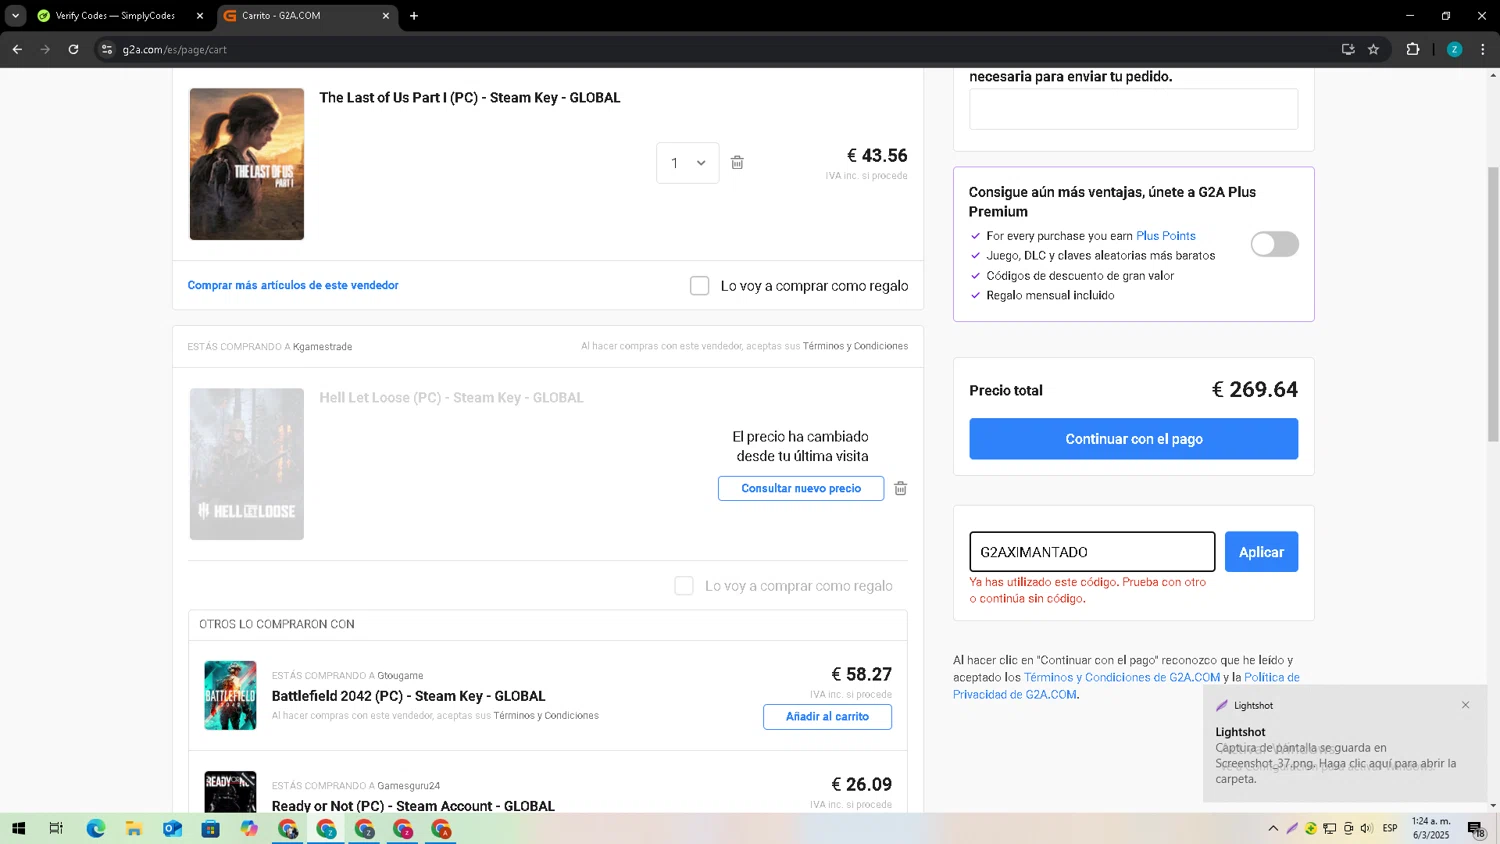Open the browser extensions icon
Image resolution: width=1500 pixels, height=844 pixels.
pyautogui.click(x=1412, y=49)
